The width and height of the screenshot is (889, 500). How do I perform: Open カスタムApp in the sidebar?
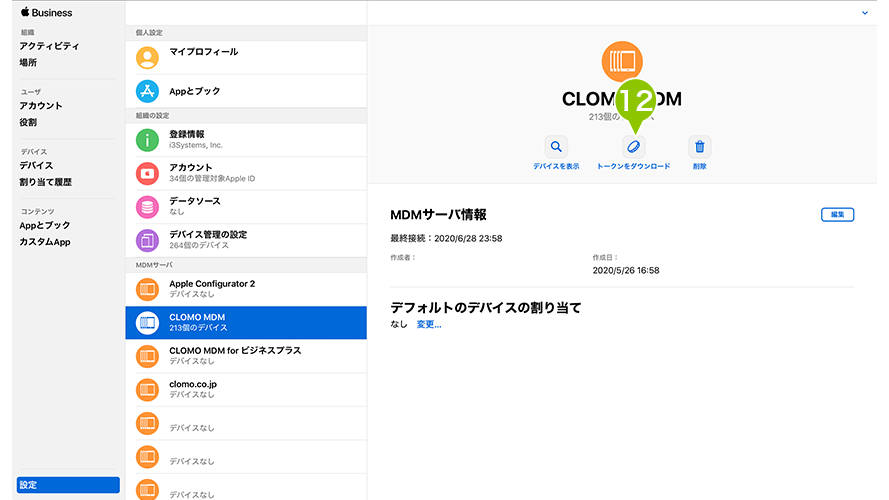tap(45, 241)
